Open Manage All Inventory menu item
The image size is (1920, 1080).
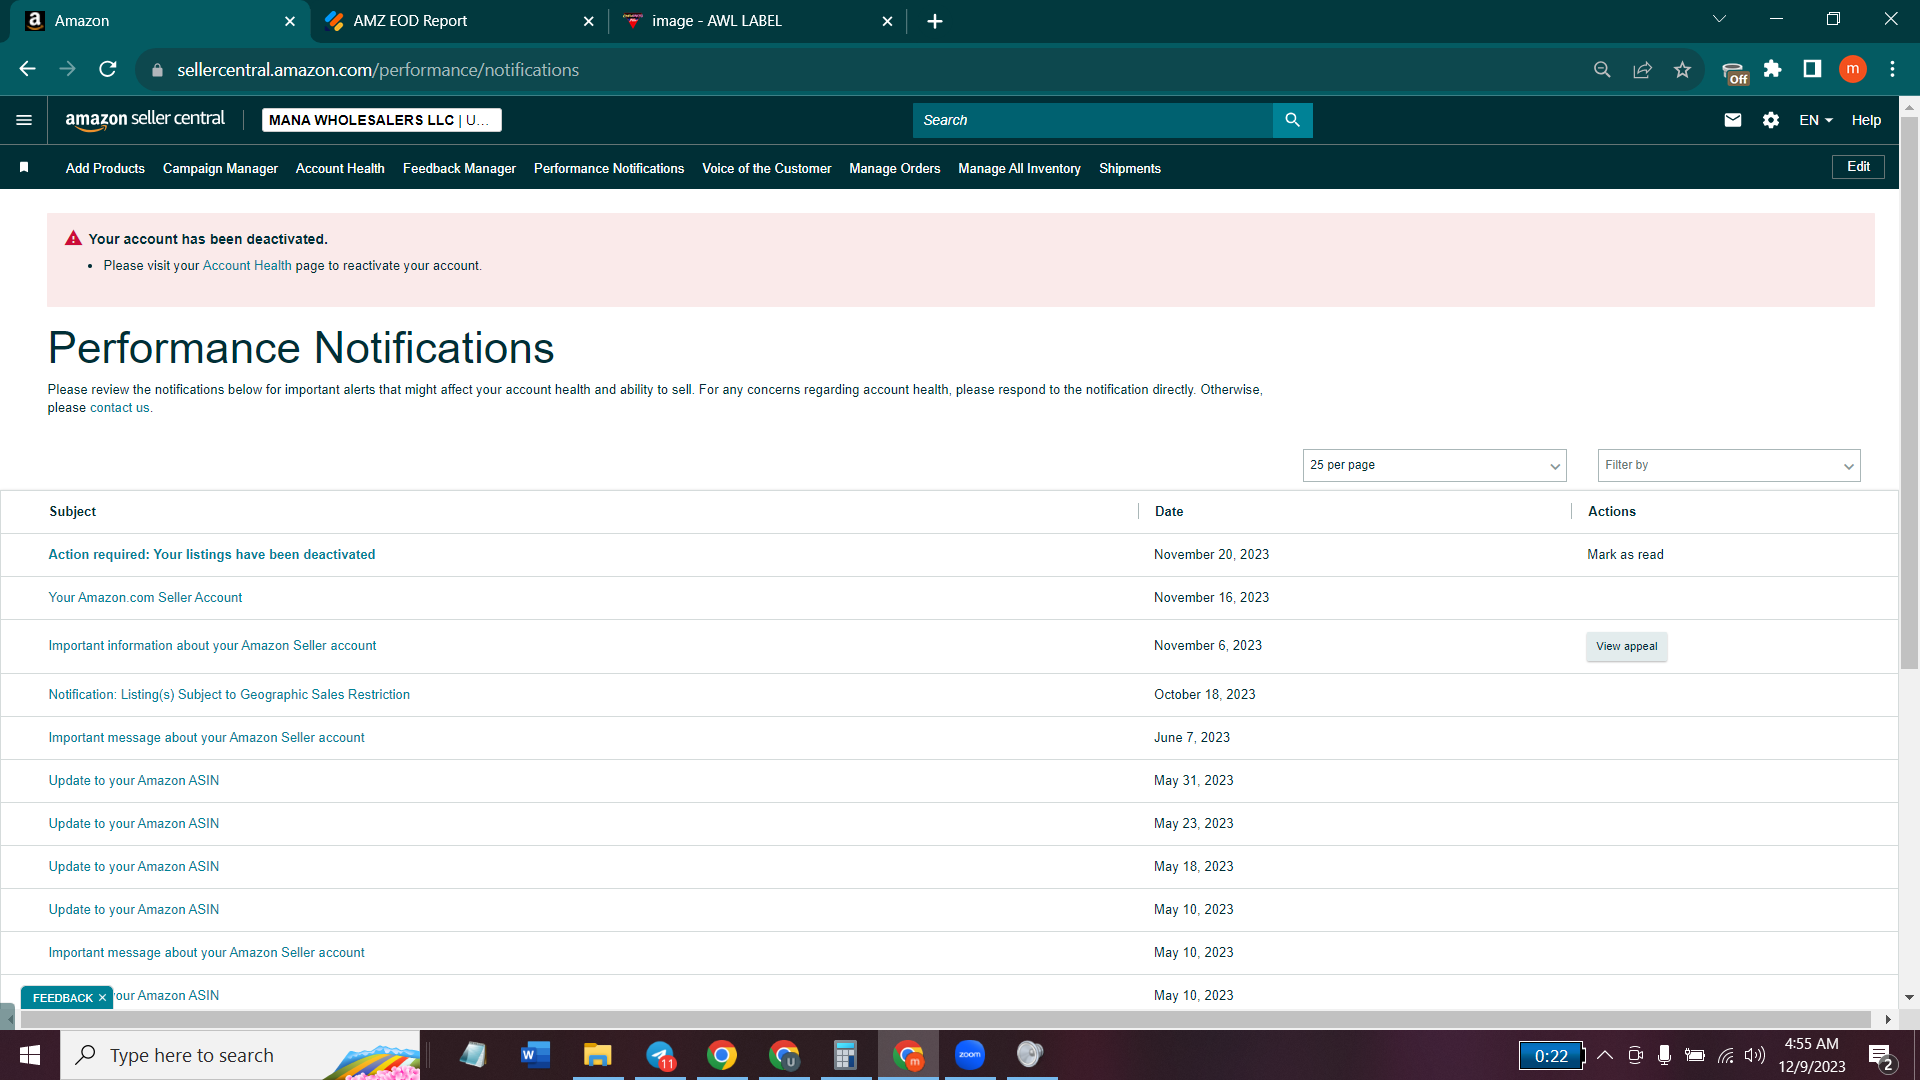point(1019,168)
